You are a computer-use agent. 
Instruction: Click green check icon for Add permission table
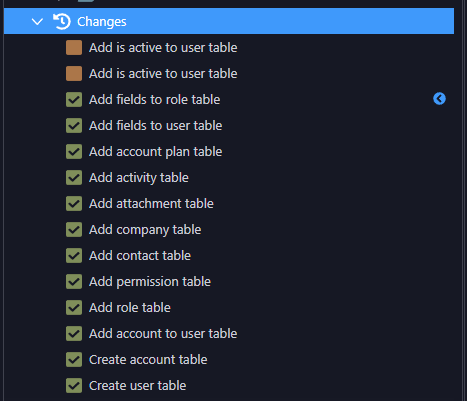click(74, 281)
